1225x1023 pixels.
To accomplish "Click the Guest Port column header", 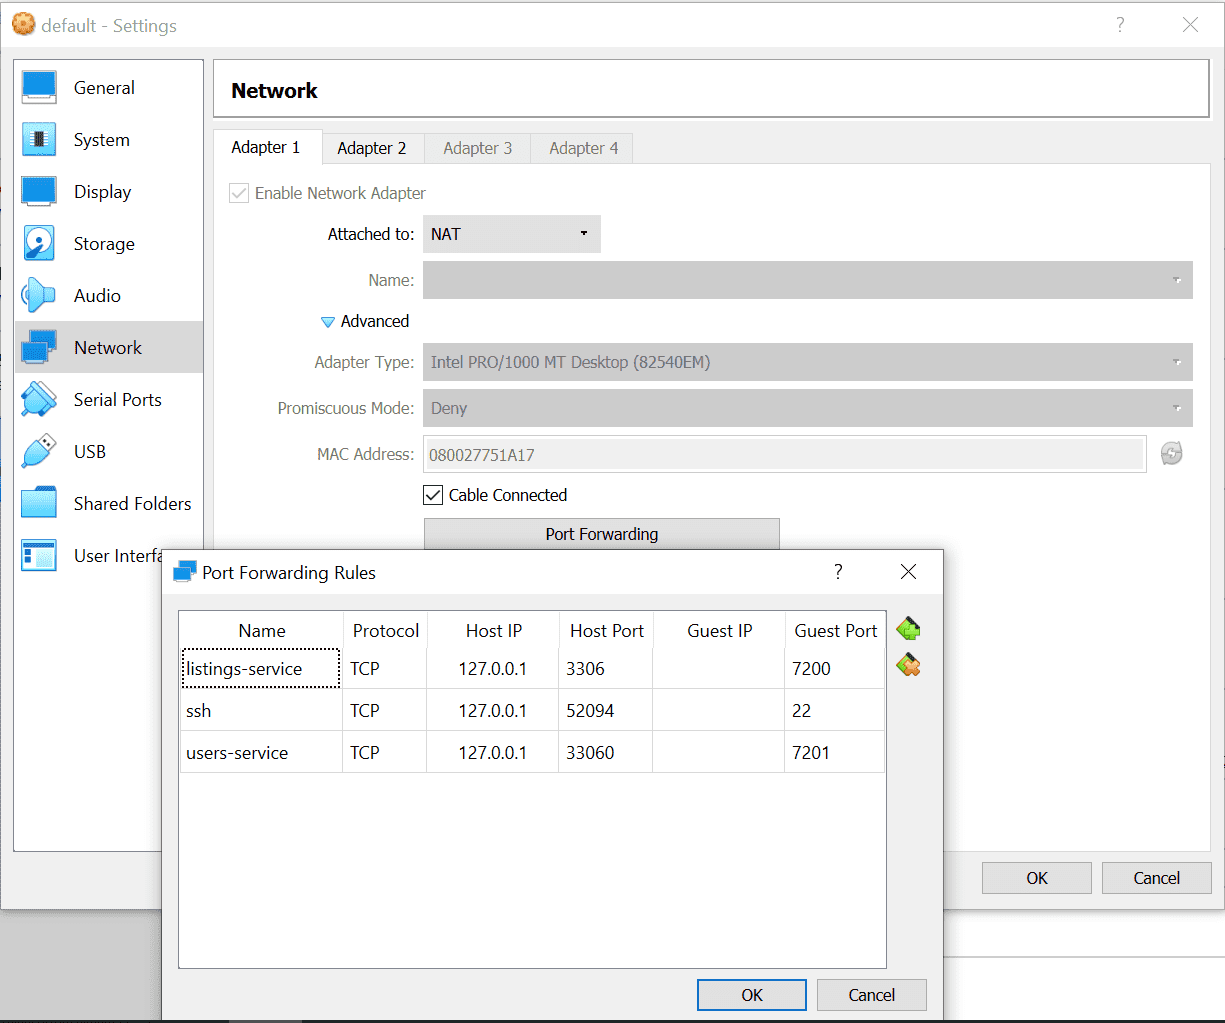I will [x=835, y=631].
